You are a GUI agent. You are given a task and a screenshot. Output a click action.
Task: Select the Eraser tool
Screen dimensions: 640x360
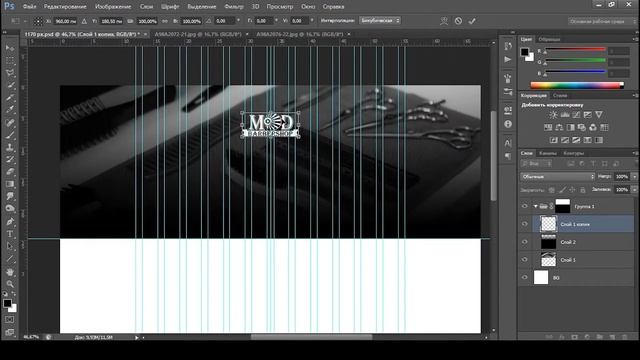tap(10, 172)
